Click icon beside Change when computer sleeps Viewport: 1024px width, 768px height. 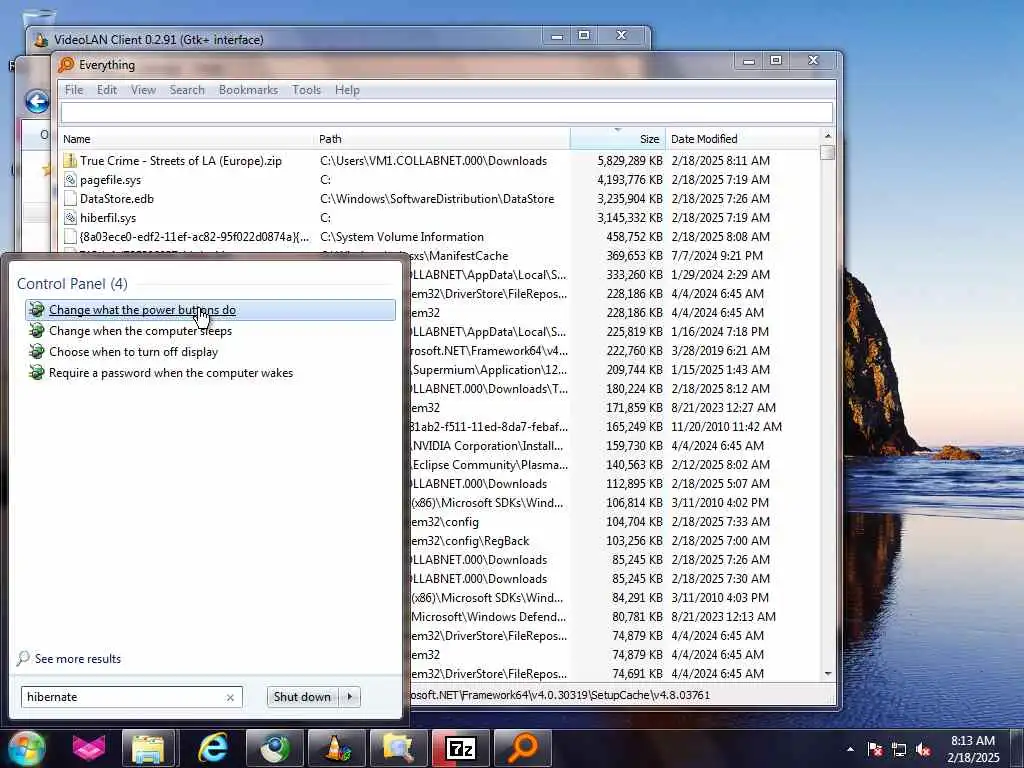point(37,330)
